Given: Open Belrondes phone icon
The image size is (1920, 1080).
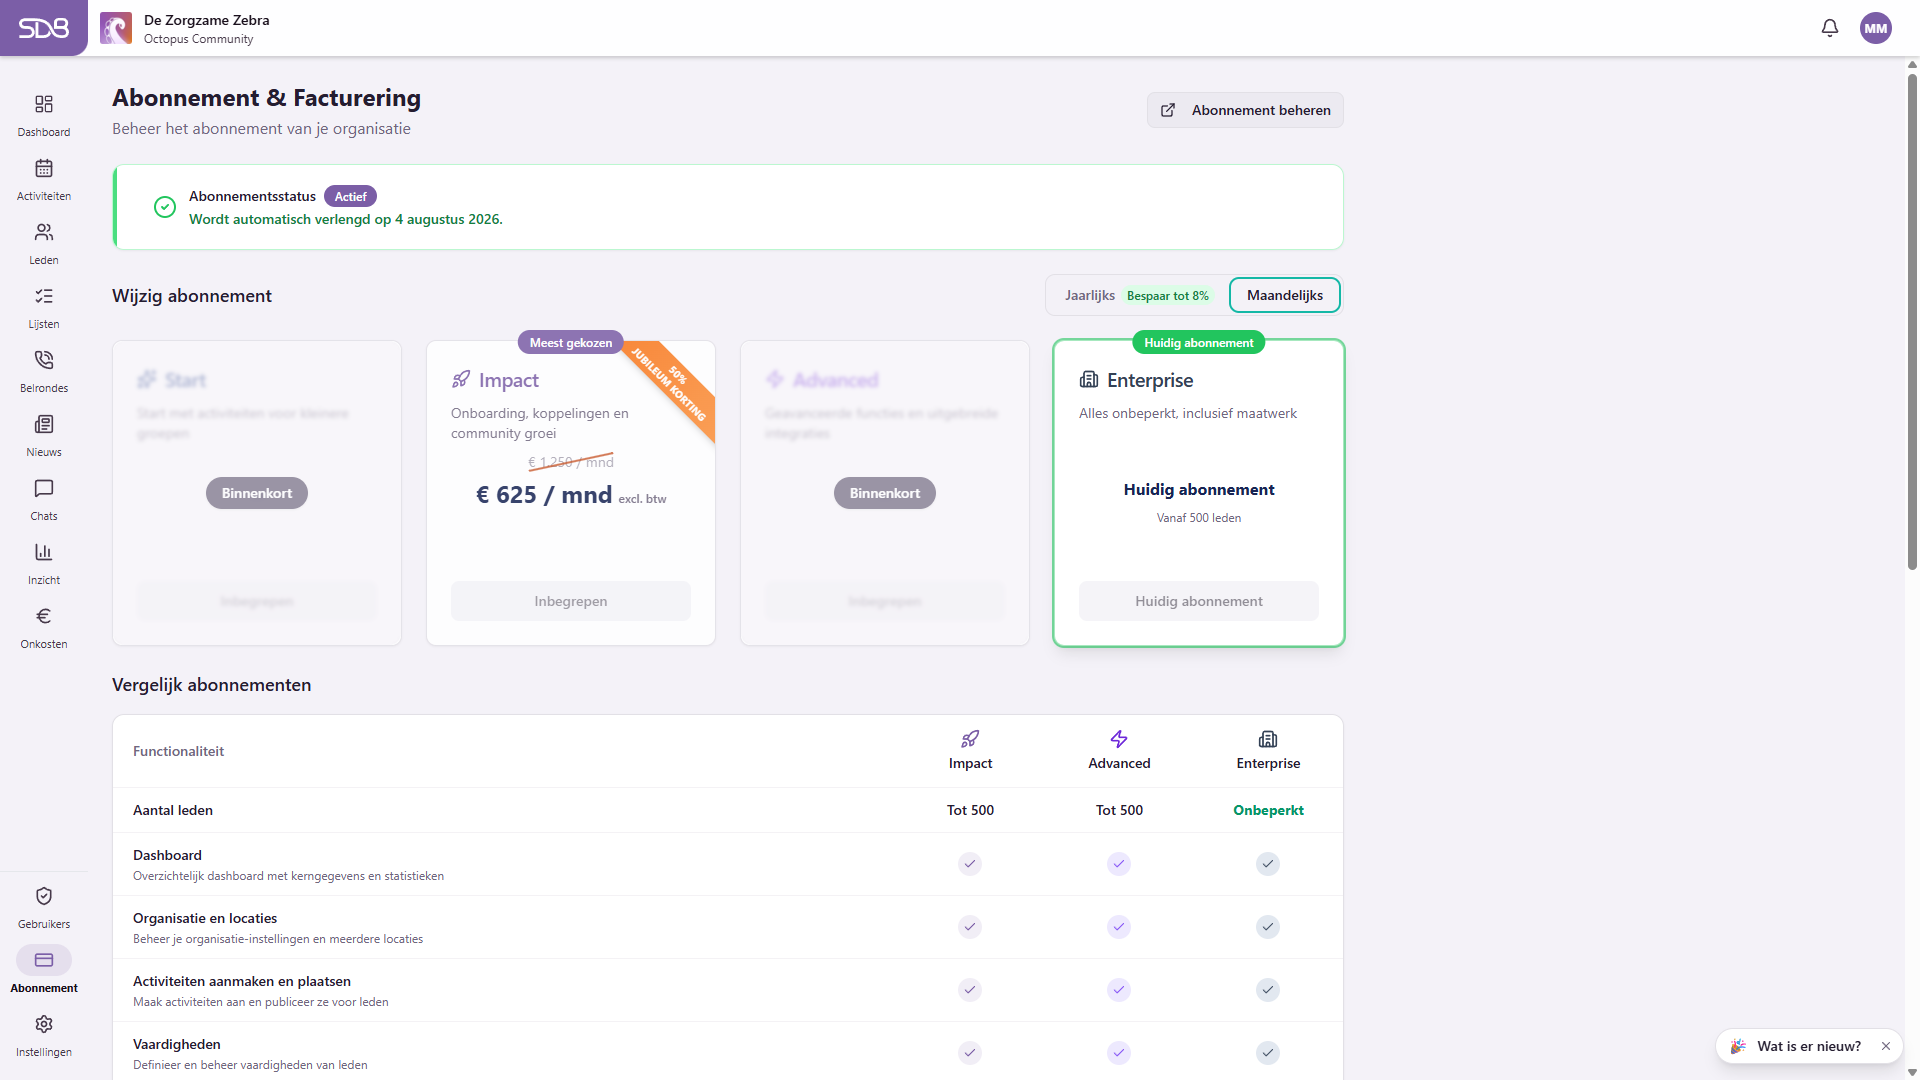Looking at the screenshot, I should pyautogui.click(x=44, y=360).
